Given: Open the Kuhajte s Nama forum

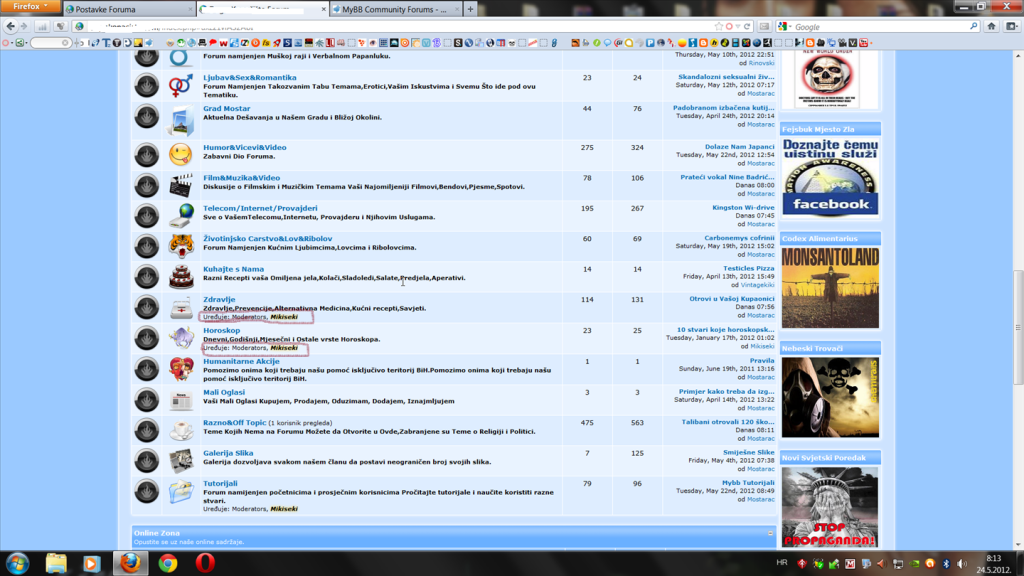Looking at the screenshot, I should tap(233, 269).
